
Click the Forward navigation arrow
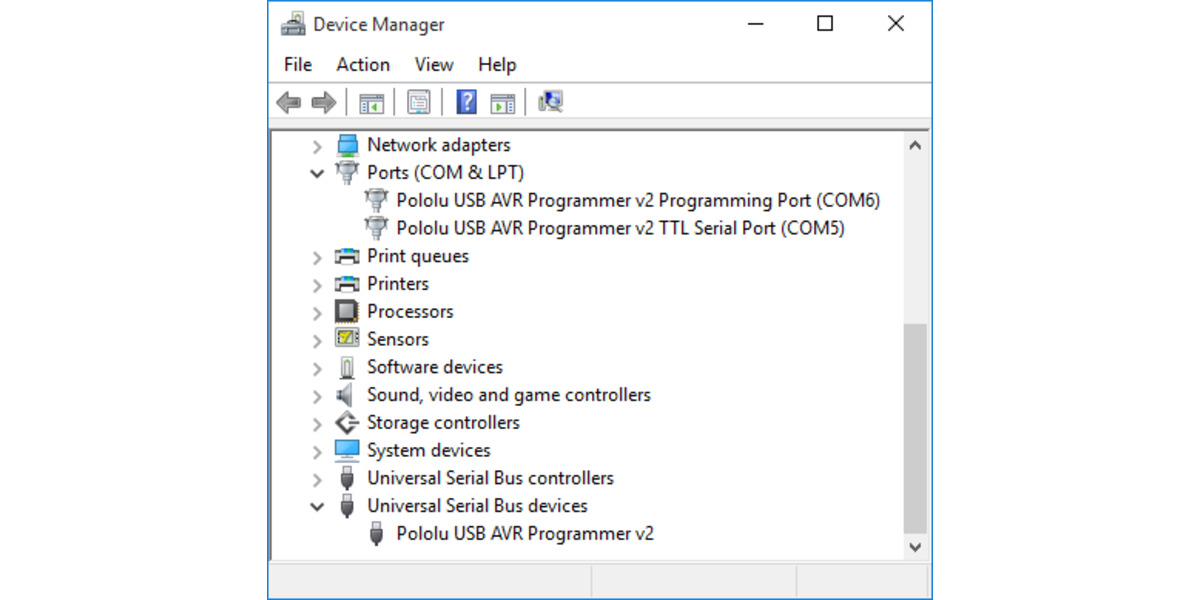323,101
